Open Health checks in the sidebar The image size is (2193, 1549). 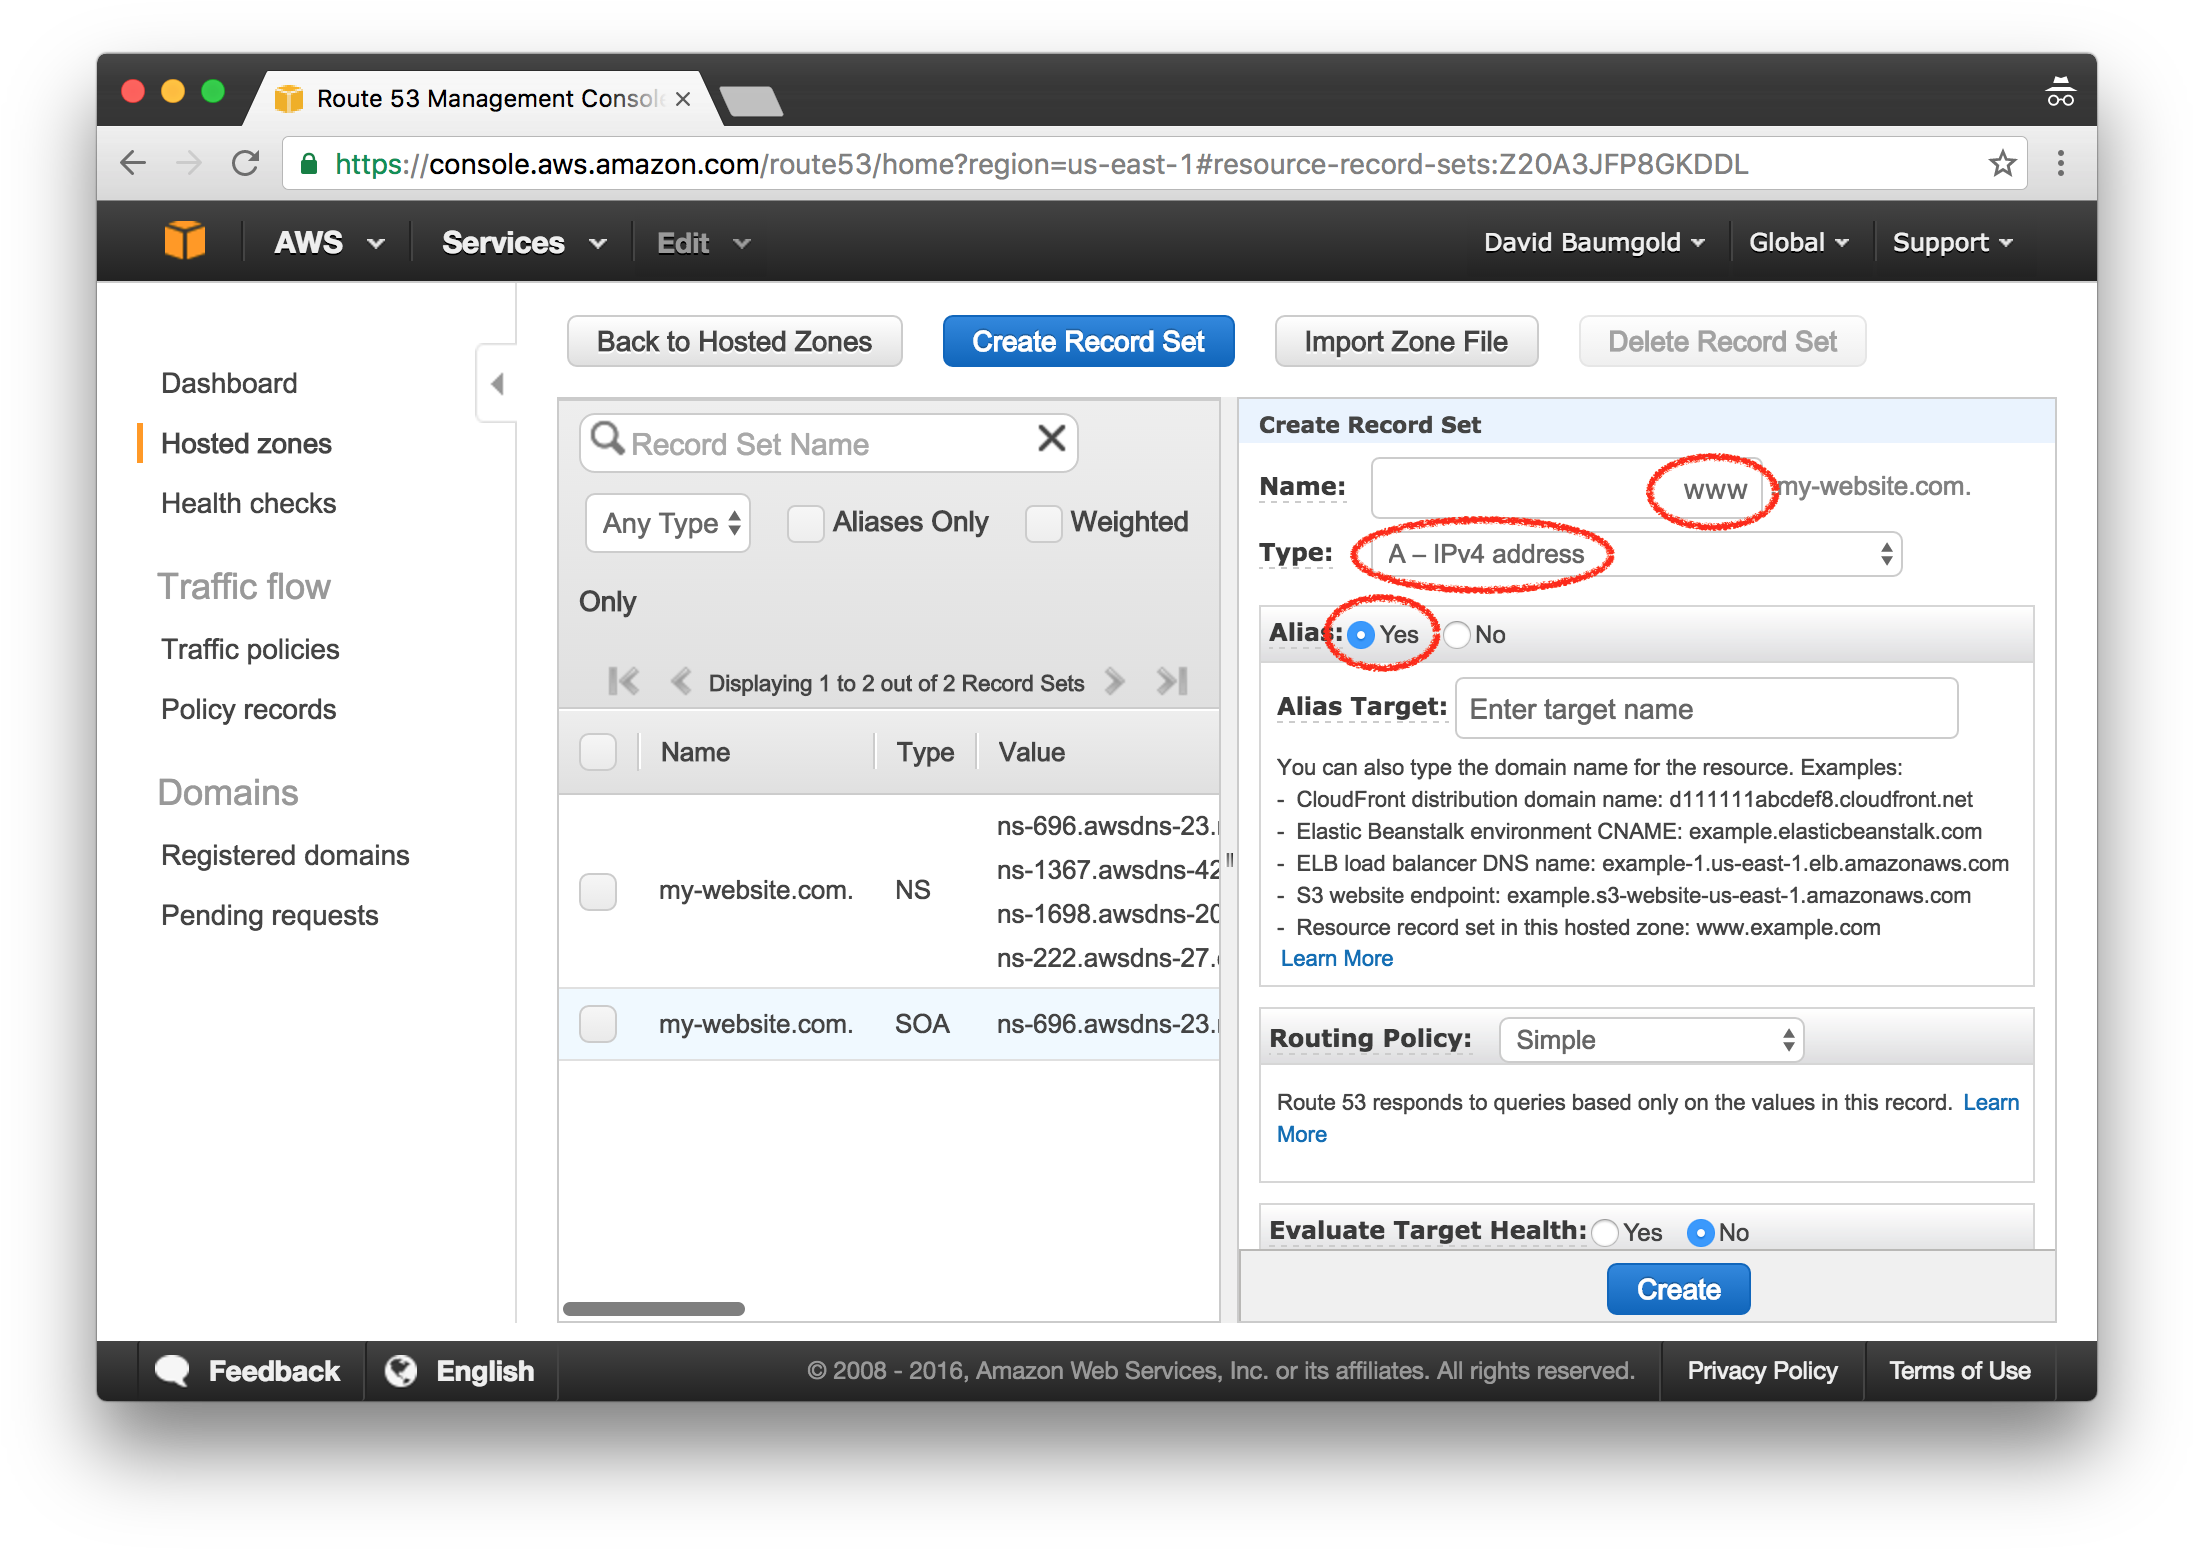[x=248, y=503]
